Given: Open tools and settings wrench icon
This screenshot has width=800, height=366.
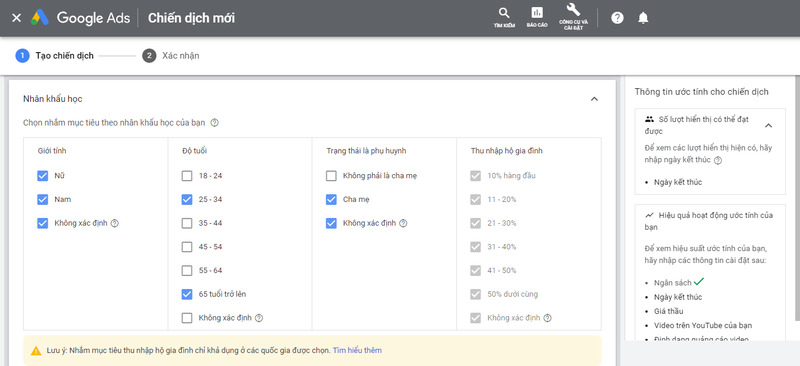Looking at the screenshot, I should (x=573, y=17).
